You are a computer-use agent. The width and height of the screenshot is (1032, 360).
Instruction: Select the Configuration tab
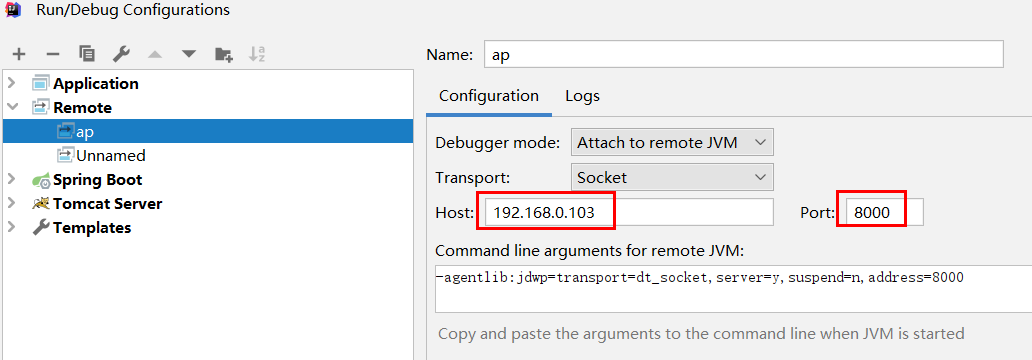point(488,95)
